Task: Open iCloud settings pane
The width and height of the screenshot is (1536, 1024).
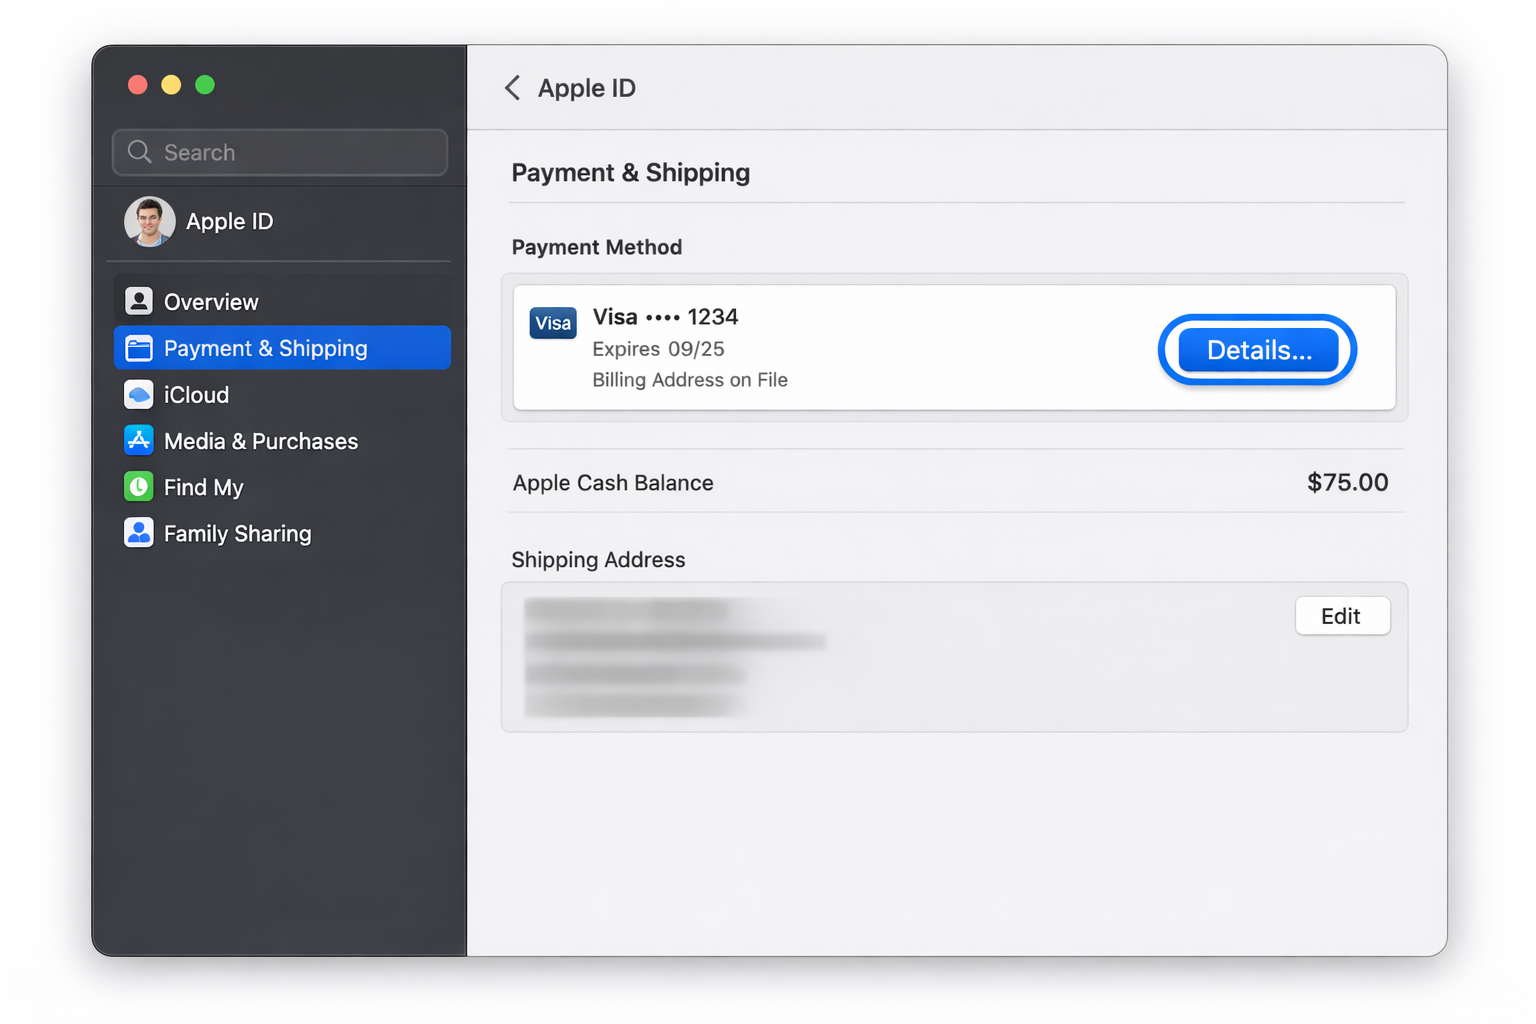Action: [282, 395]
